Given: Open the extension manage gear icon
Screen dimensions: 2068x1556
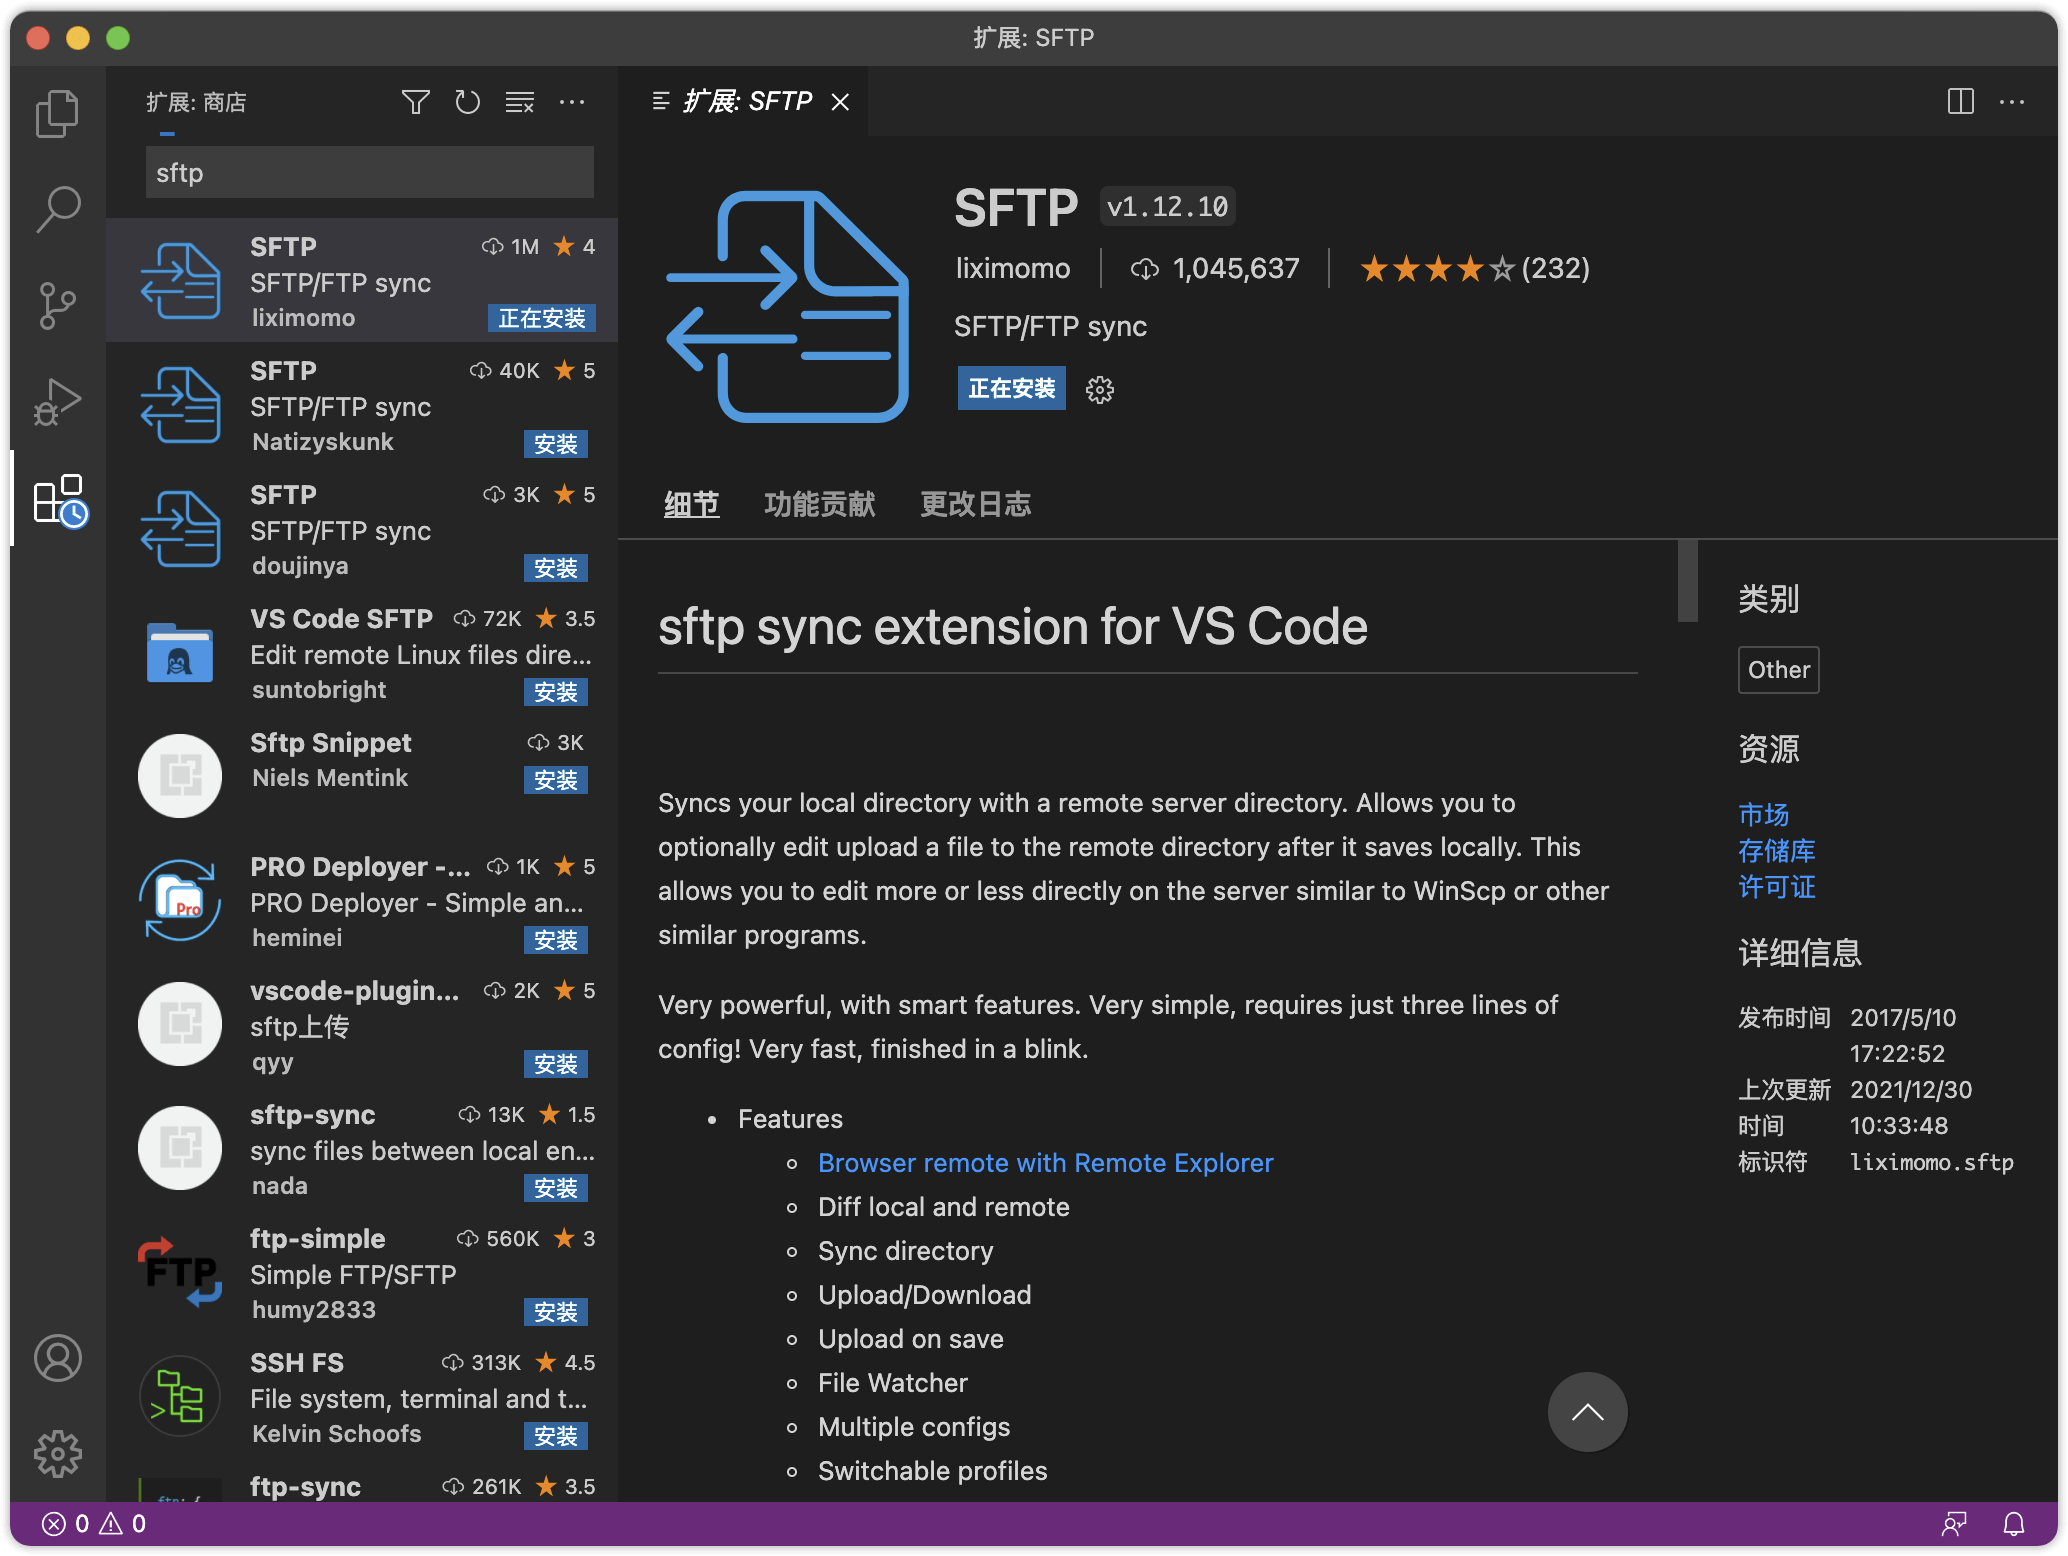Looking at the screenshot, I should 1100,389.
